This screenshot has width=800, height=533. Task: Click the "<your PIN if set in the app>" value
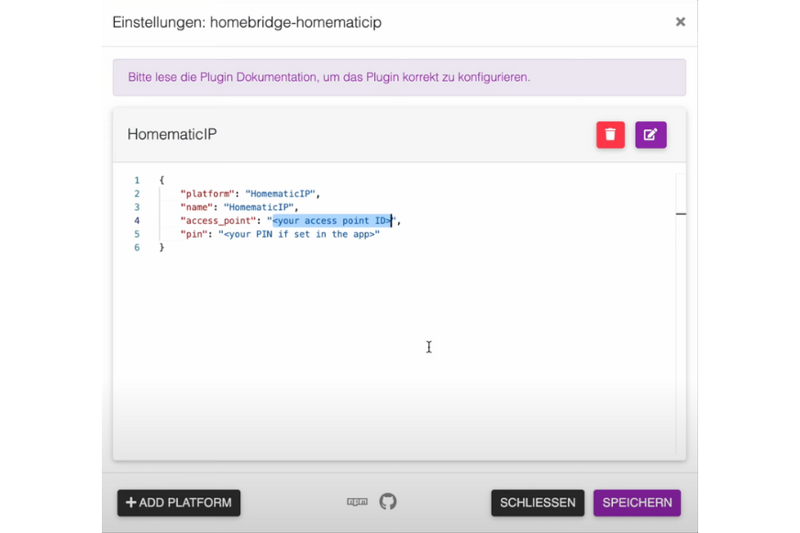(x=299, y=234)
